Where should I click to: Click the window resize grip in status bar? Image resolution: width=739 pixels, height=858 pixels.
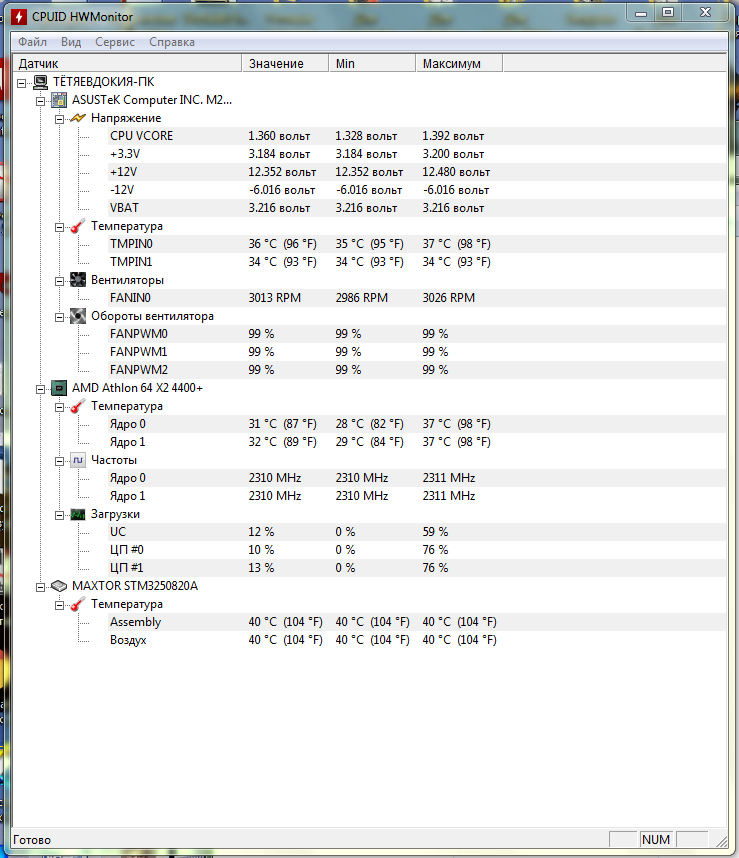pos(721,841)
